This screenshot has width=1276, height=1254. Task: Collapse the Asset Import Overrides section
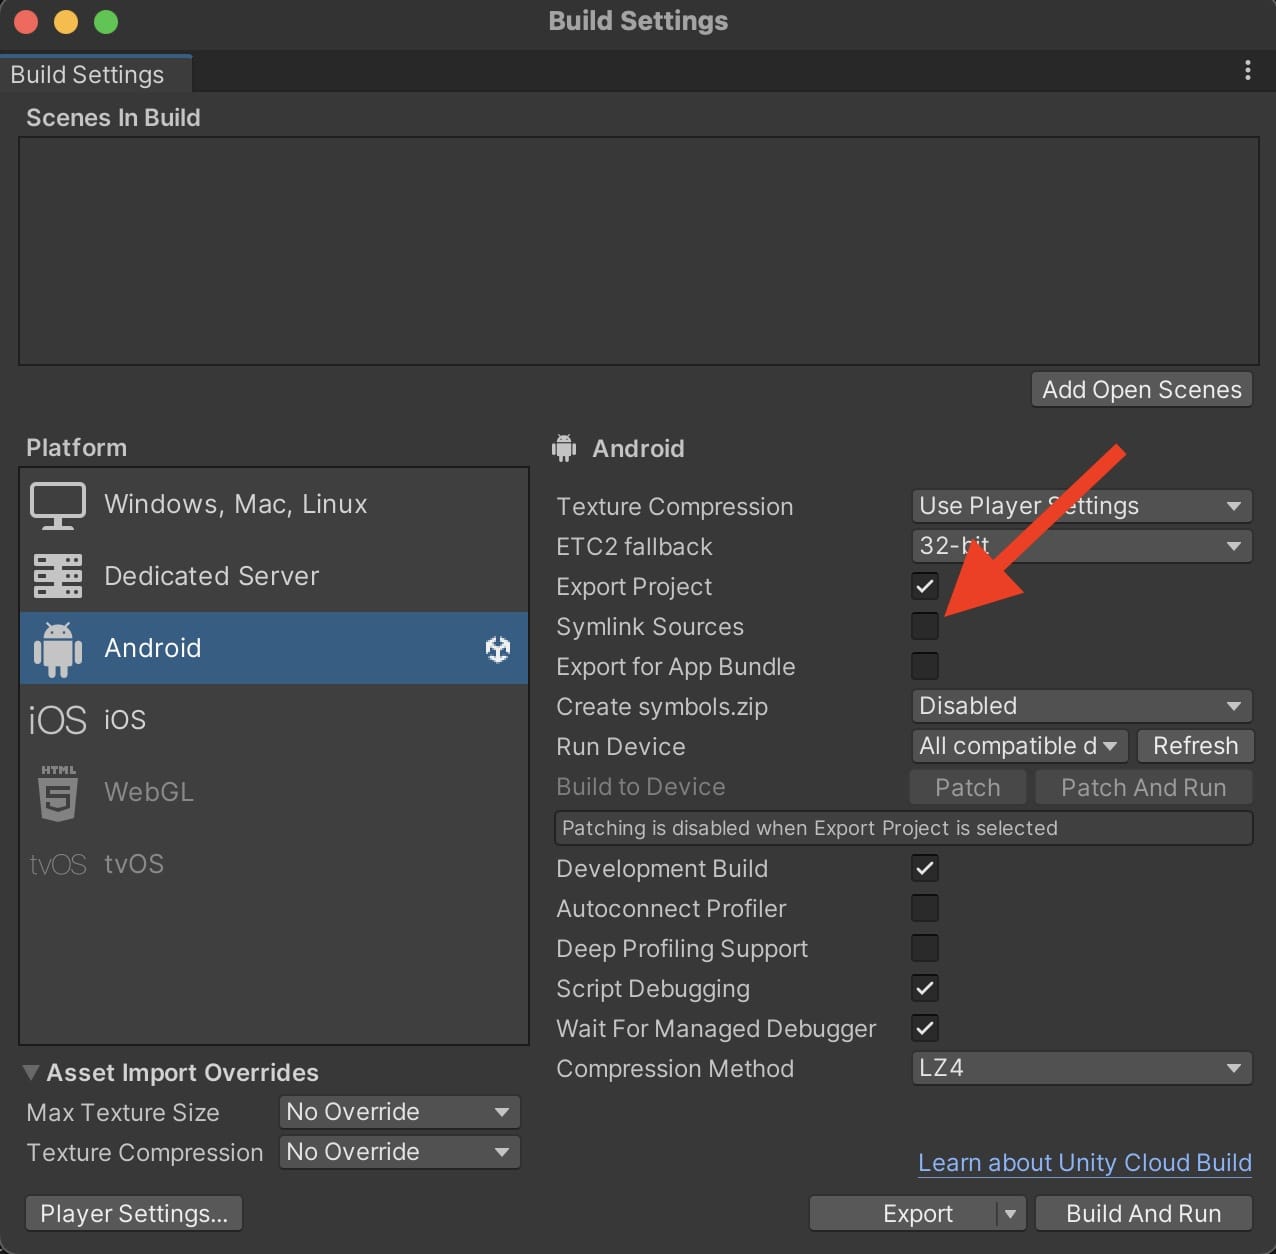click(x=31, y=1073)
